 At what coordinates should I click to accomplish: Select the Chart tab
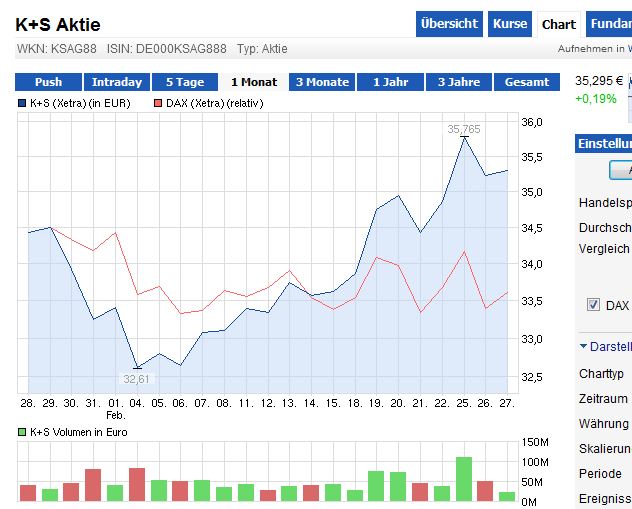pyautogui.click(x=559, y=25)
